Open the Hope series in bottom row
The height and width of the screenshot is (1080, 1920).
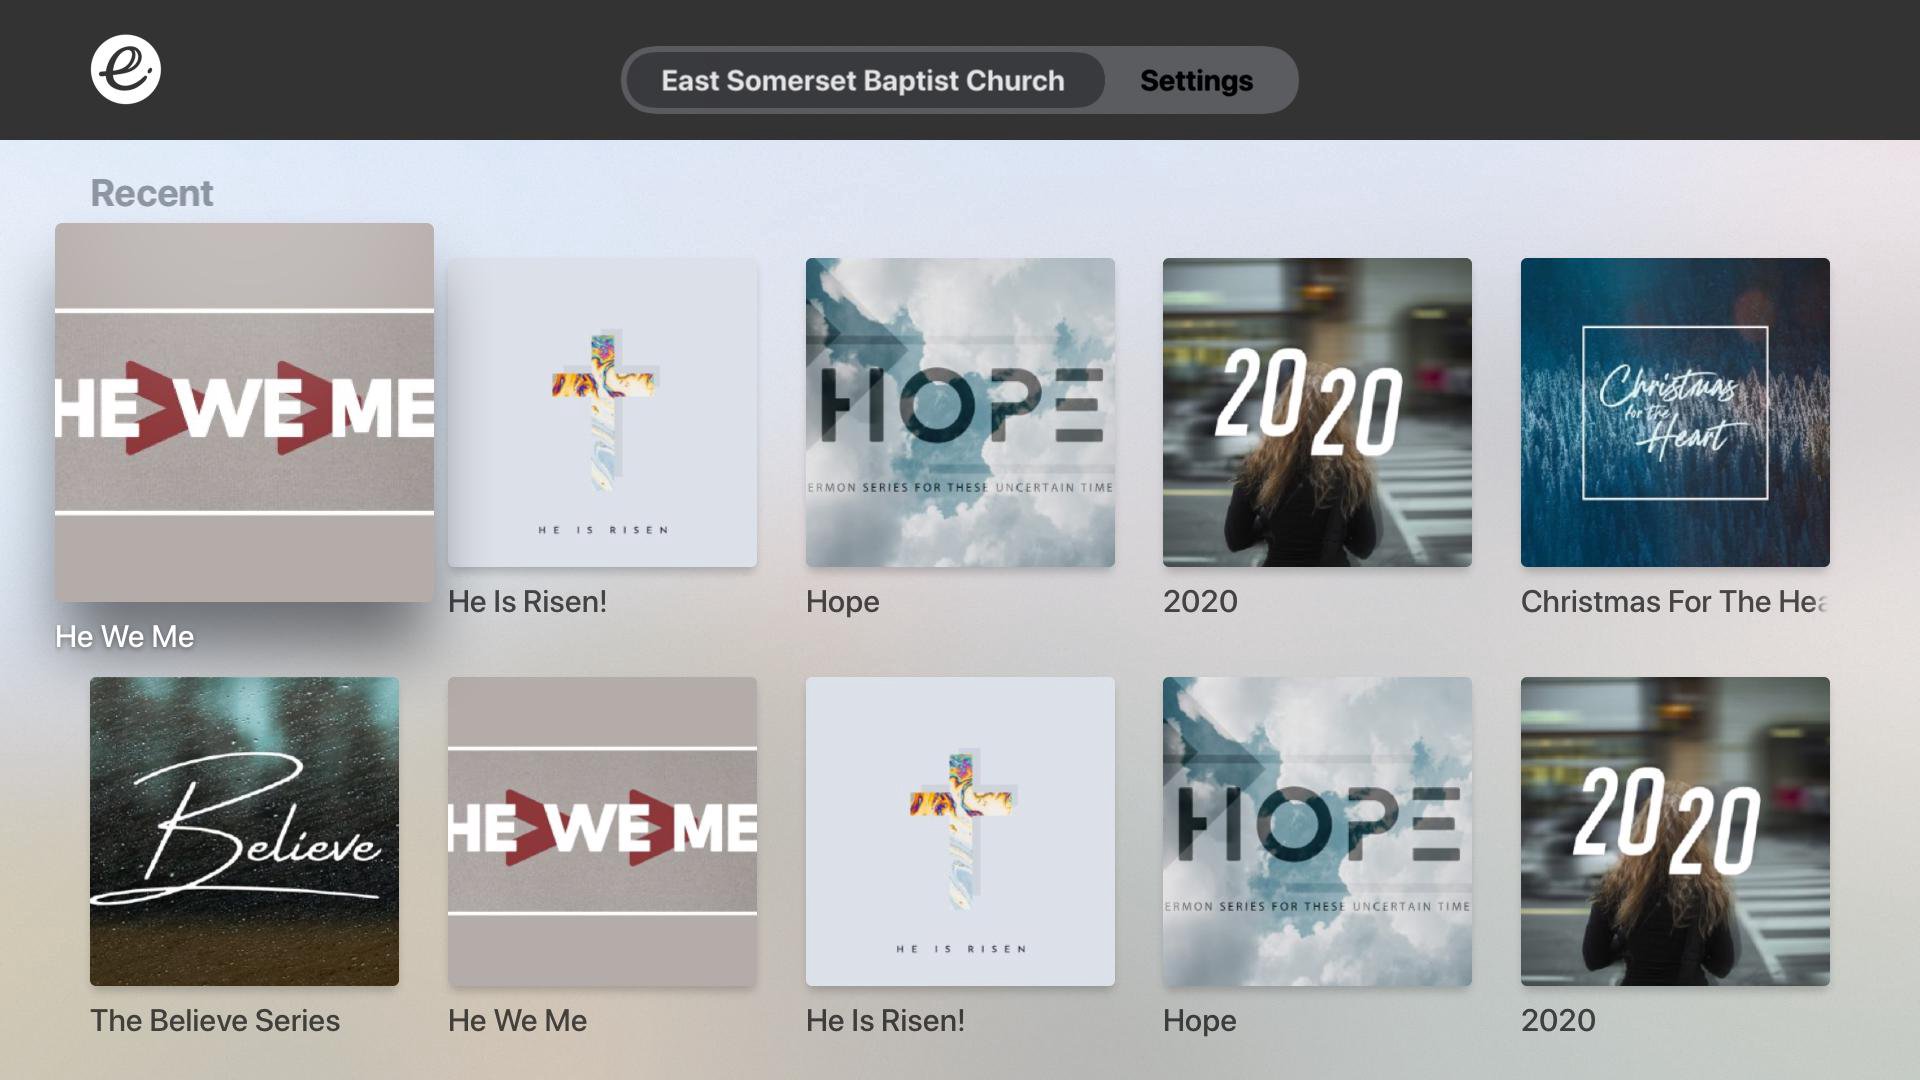(1317, 831)
